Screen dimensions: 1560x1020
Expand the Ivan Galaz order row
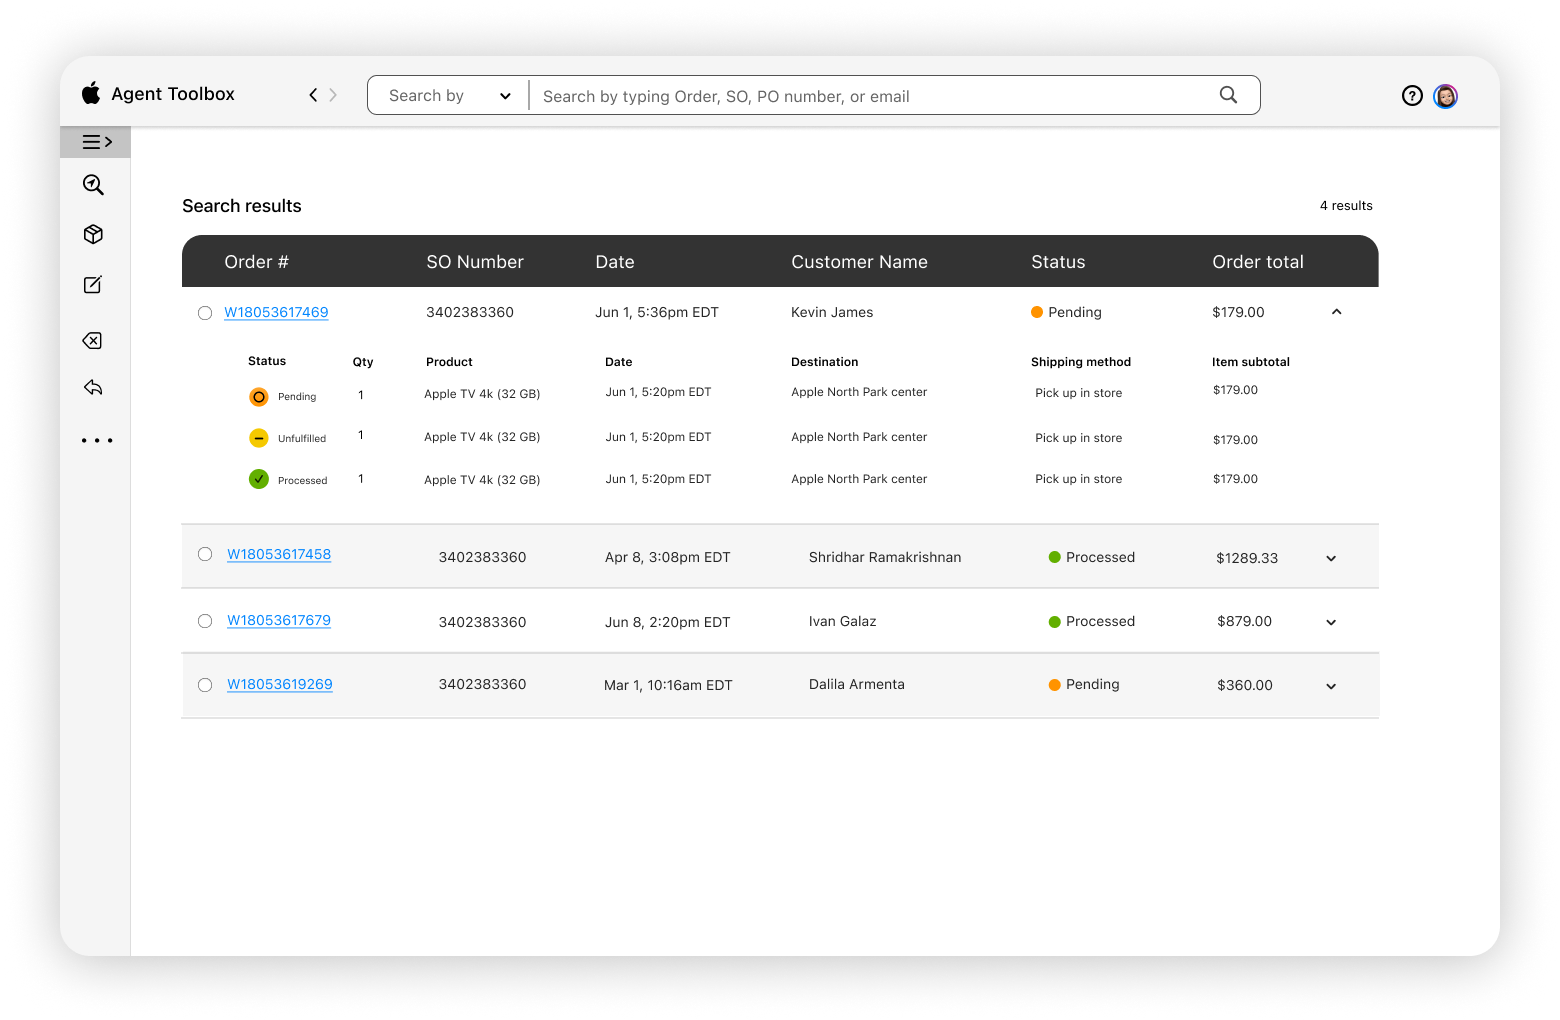click(x=1331, y=623)
